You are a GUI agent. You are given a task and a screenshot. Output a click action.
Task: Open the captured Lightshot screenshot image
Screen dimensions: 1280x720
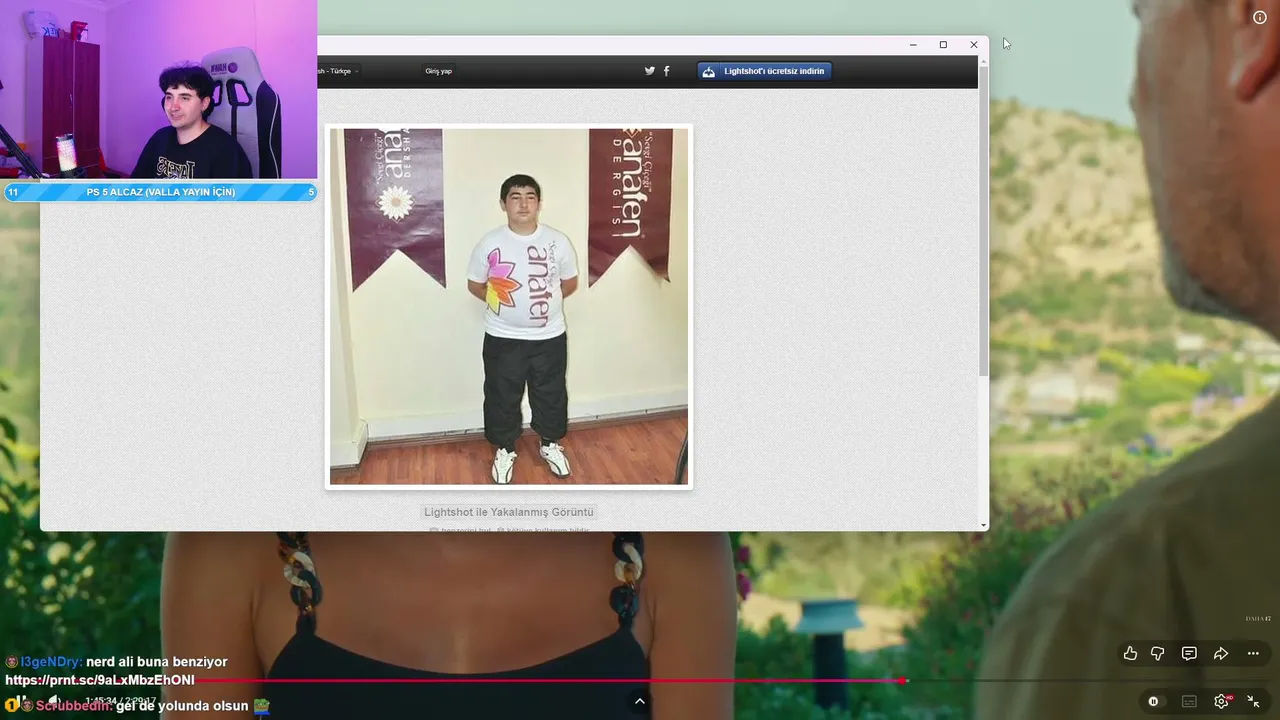509,306
